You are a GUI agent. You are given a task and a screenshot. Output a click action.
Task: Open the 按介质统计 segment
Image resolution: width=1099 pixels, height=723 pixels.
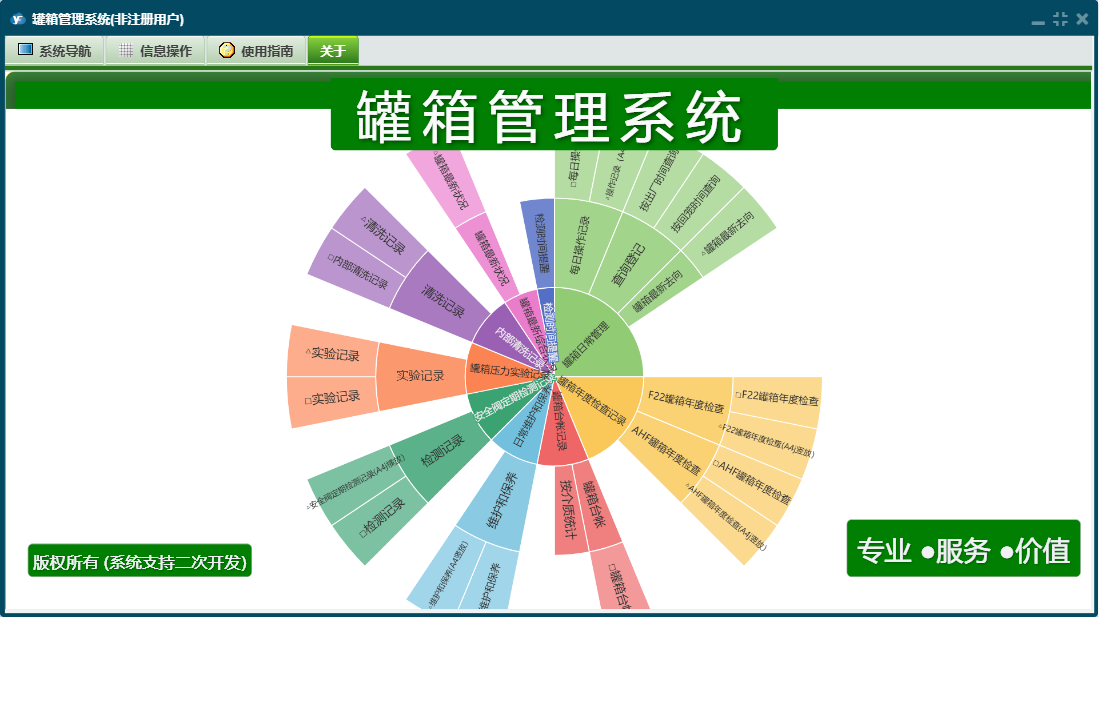tap(569, 508)
